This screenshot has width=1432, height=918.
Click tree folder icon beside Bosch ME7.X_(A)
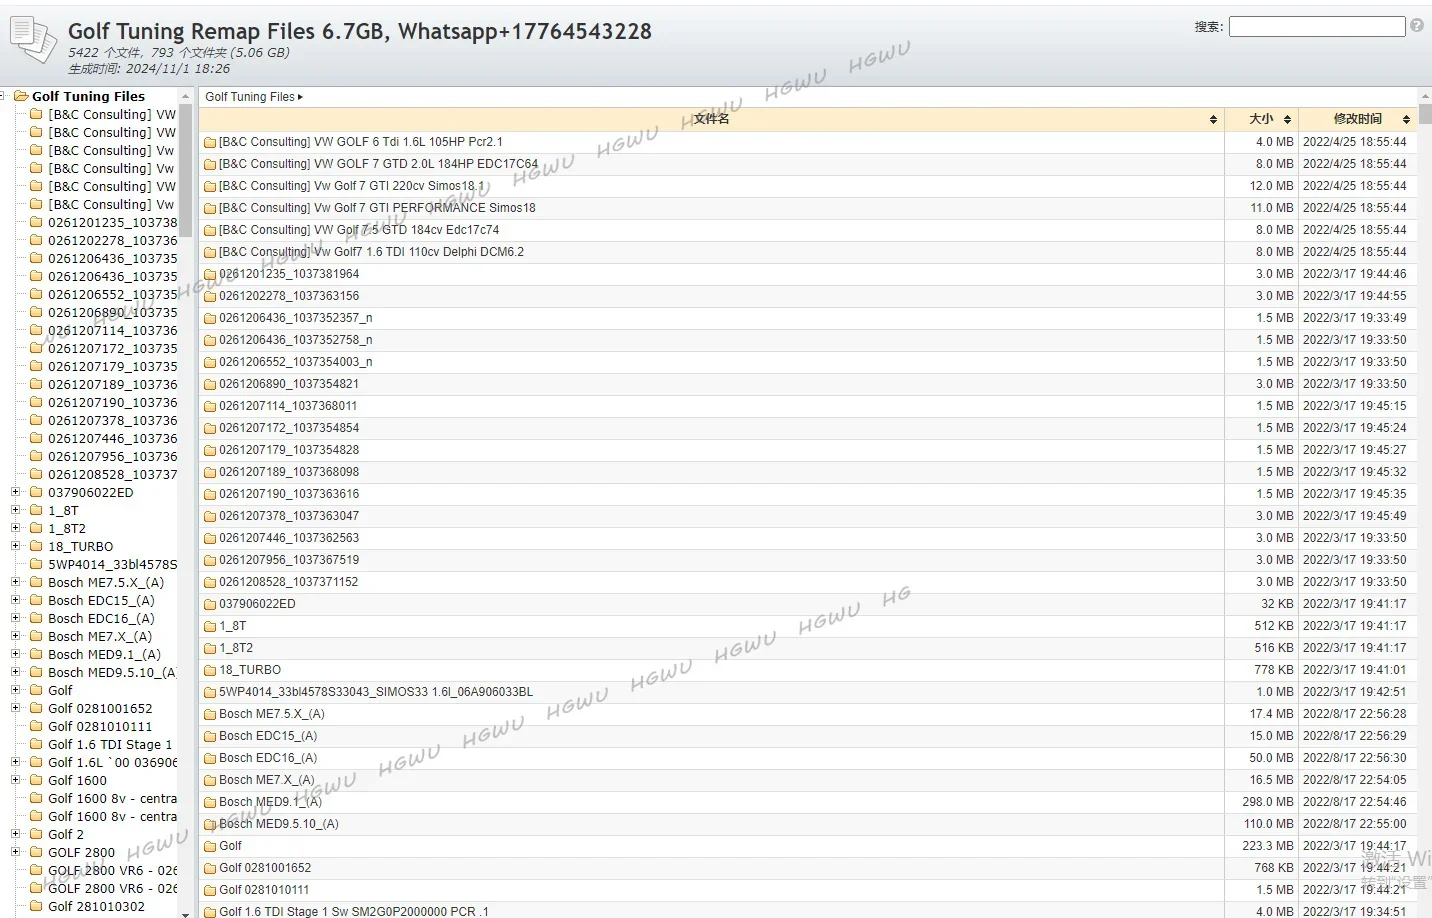(x=36, y=636)
